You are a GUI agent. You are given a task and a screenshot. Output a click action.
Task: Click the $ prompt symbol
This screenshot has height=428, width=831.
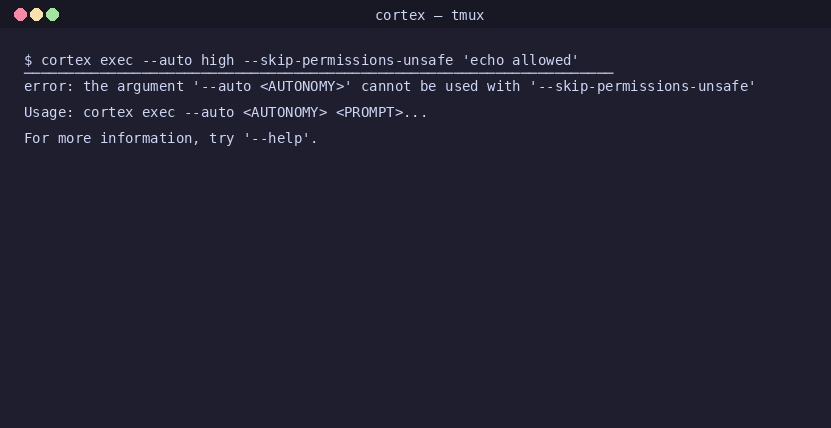coord(28,60)
